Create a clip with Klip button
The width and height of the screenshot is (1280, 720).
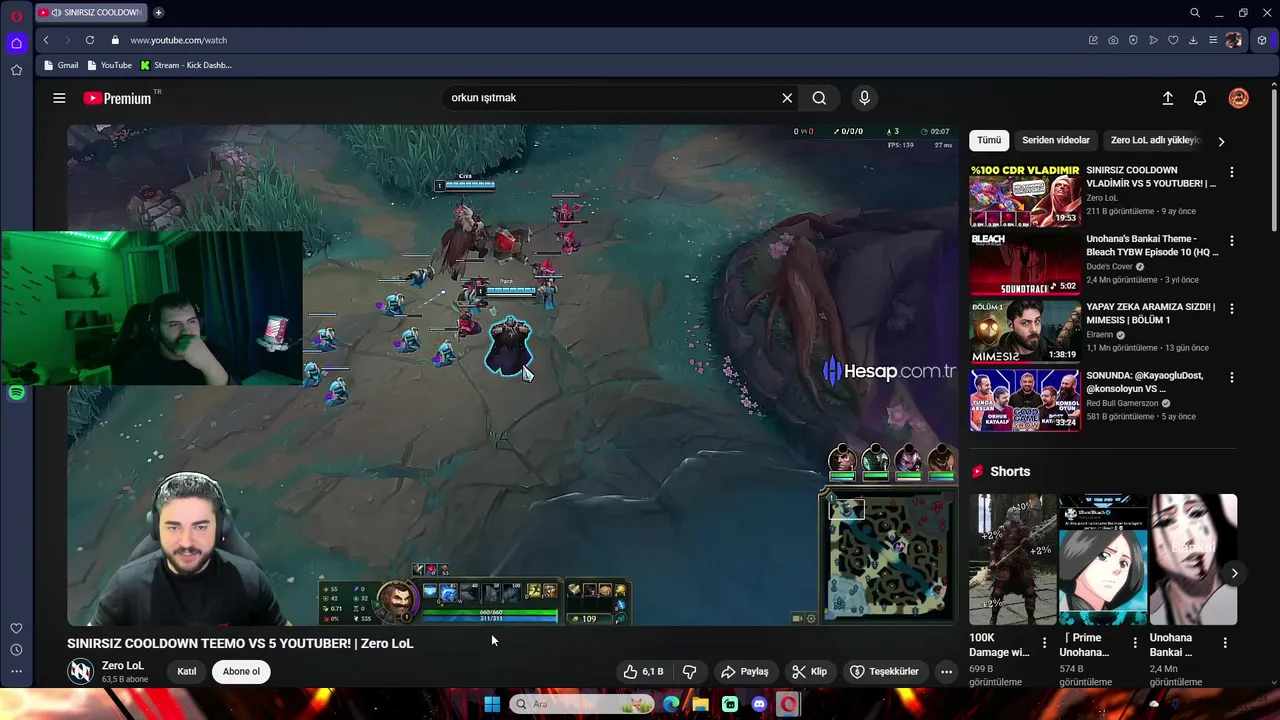[x=810, y=672]
